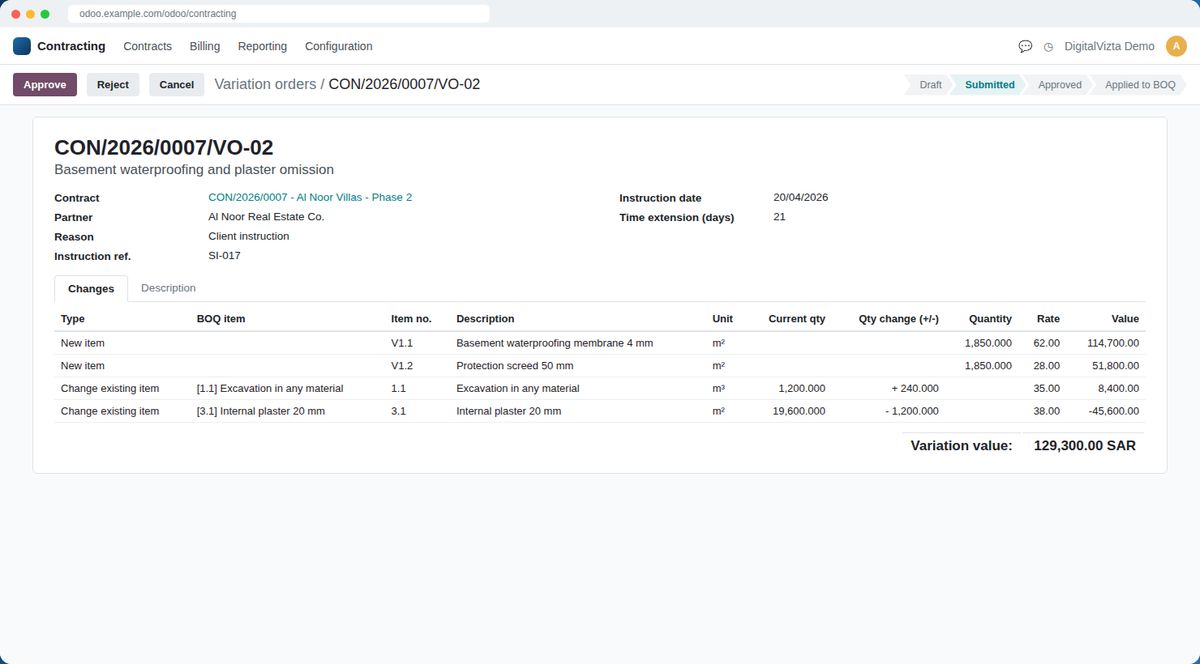Click the 129,300.00 SAR variation total
The image size is (1200, 664).
pyautogui.click(x=1085, y=446)
